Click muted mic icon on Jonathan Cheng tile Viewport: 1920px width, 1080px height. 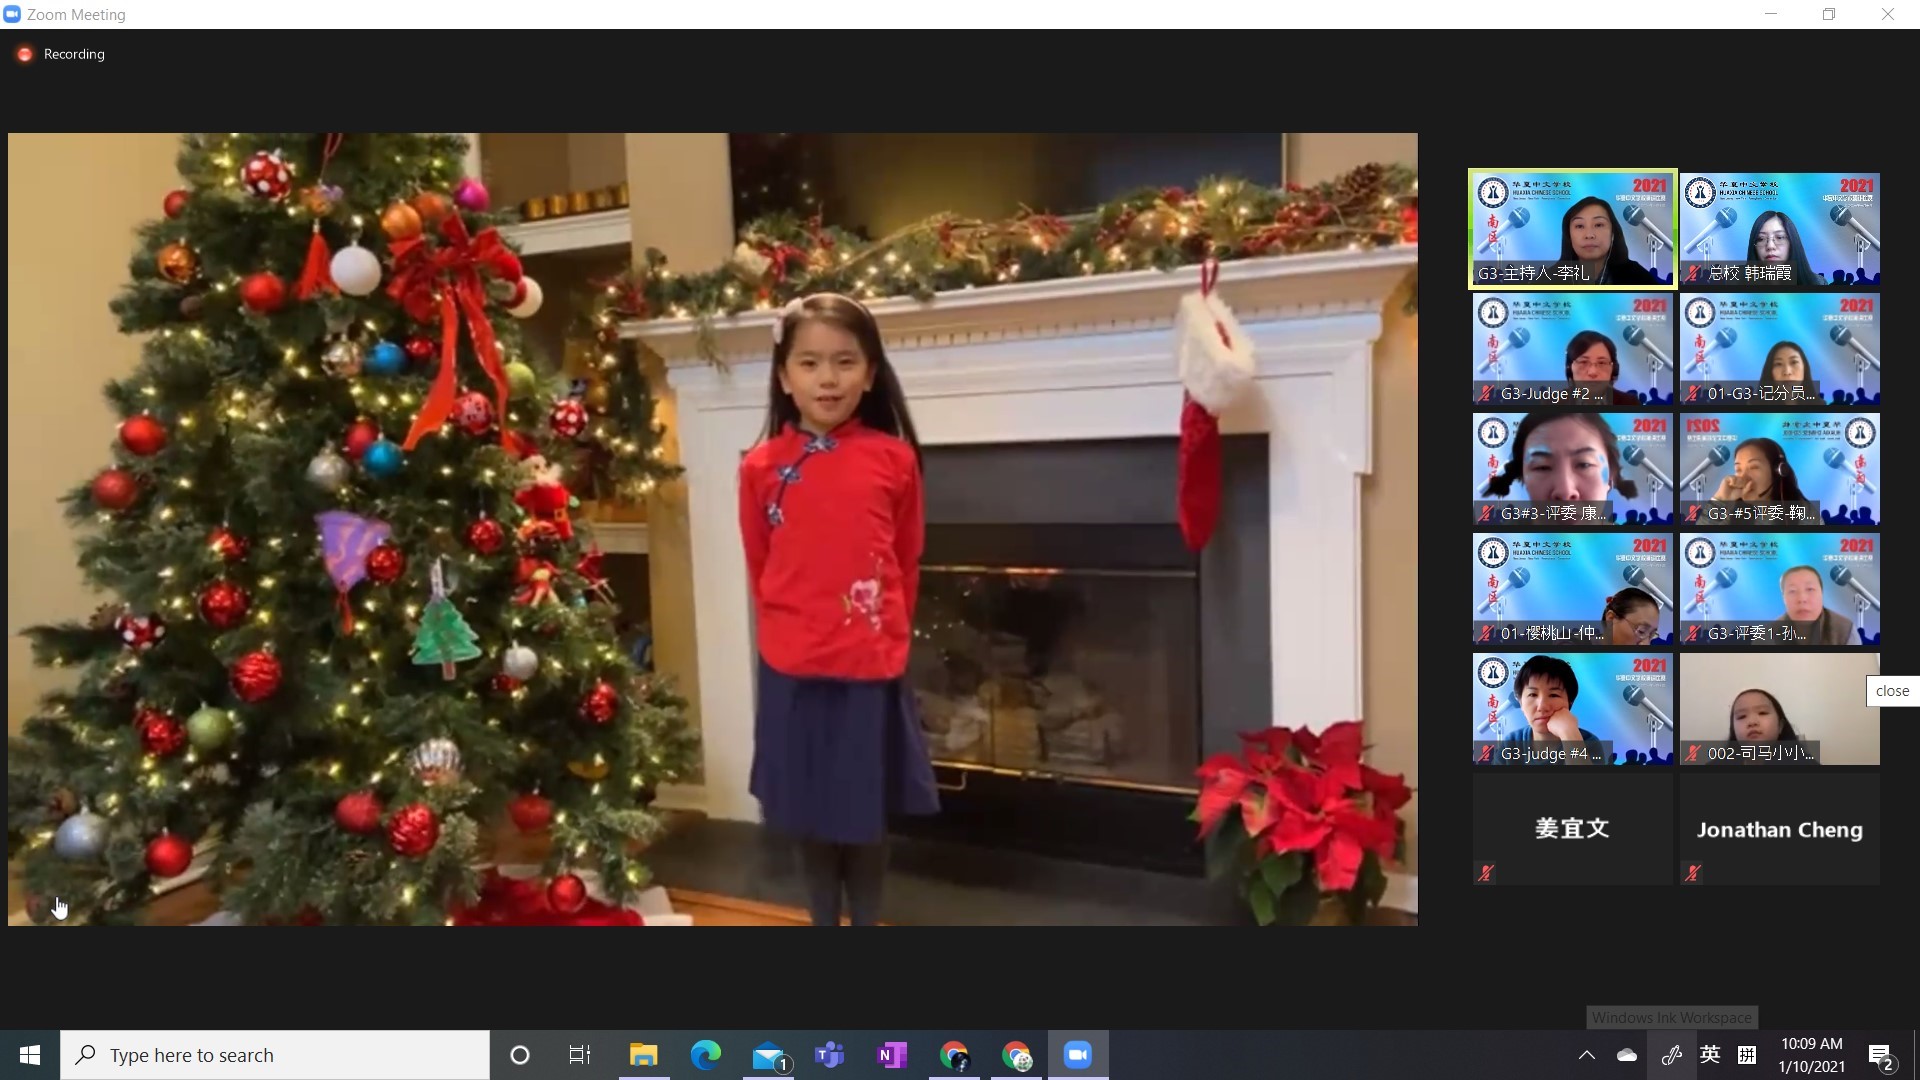click(x=1693, y=873)
